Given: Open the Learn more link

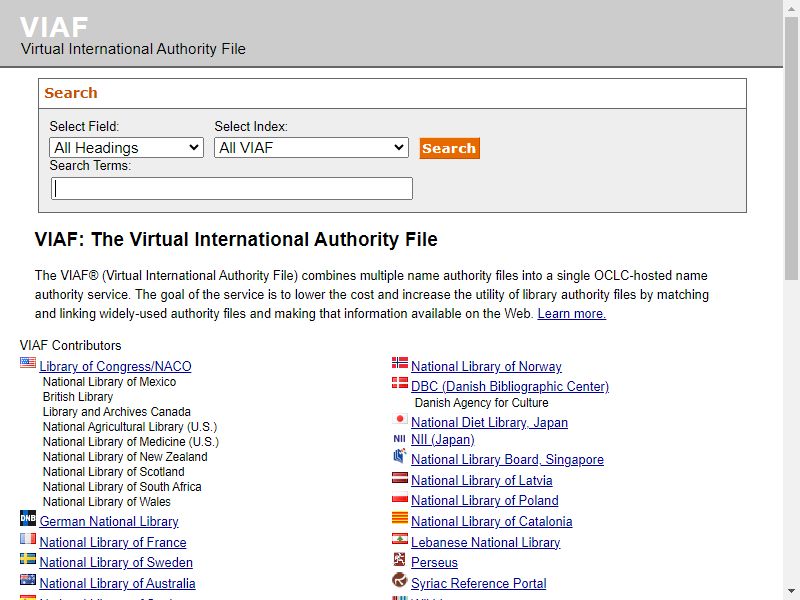Looking at the screenshot, I should (571, 313).
